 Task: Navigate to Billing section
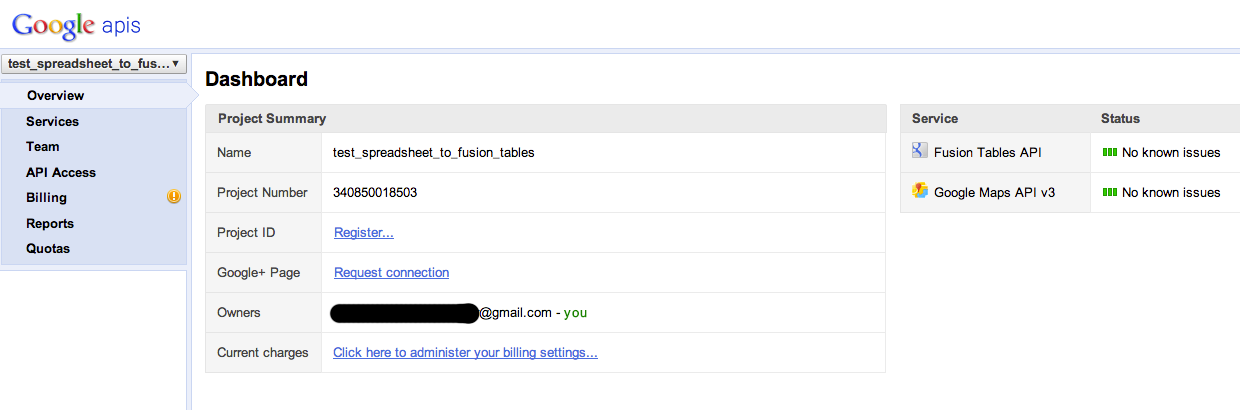click(46, 198)
